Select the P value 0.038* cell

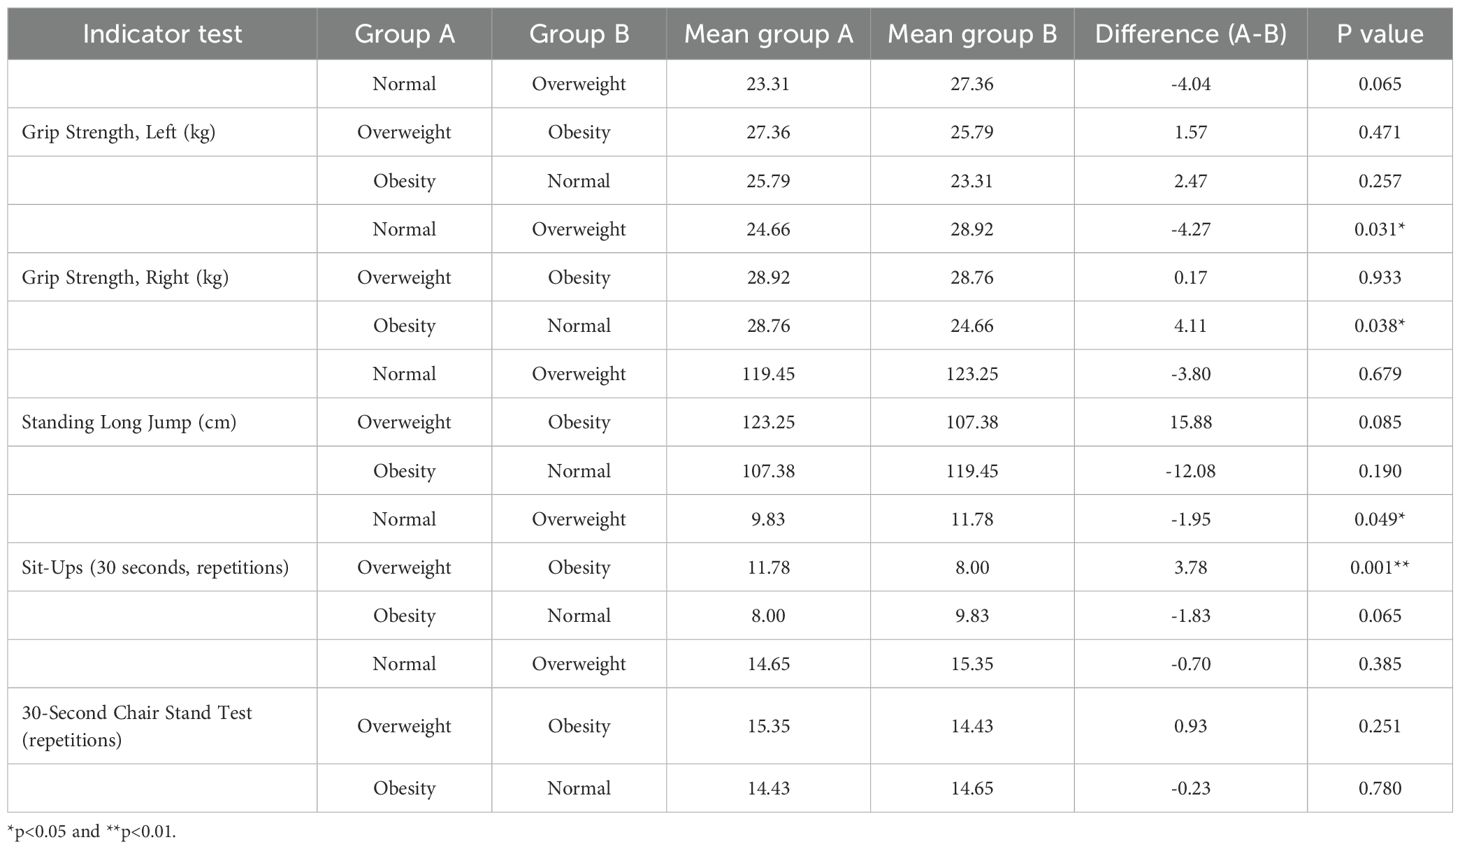1380,325
